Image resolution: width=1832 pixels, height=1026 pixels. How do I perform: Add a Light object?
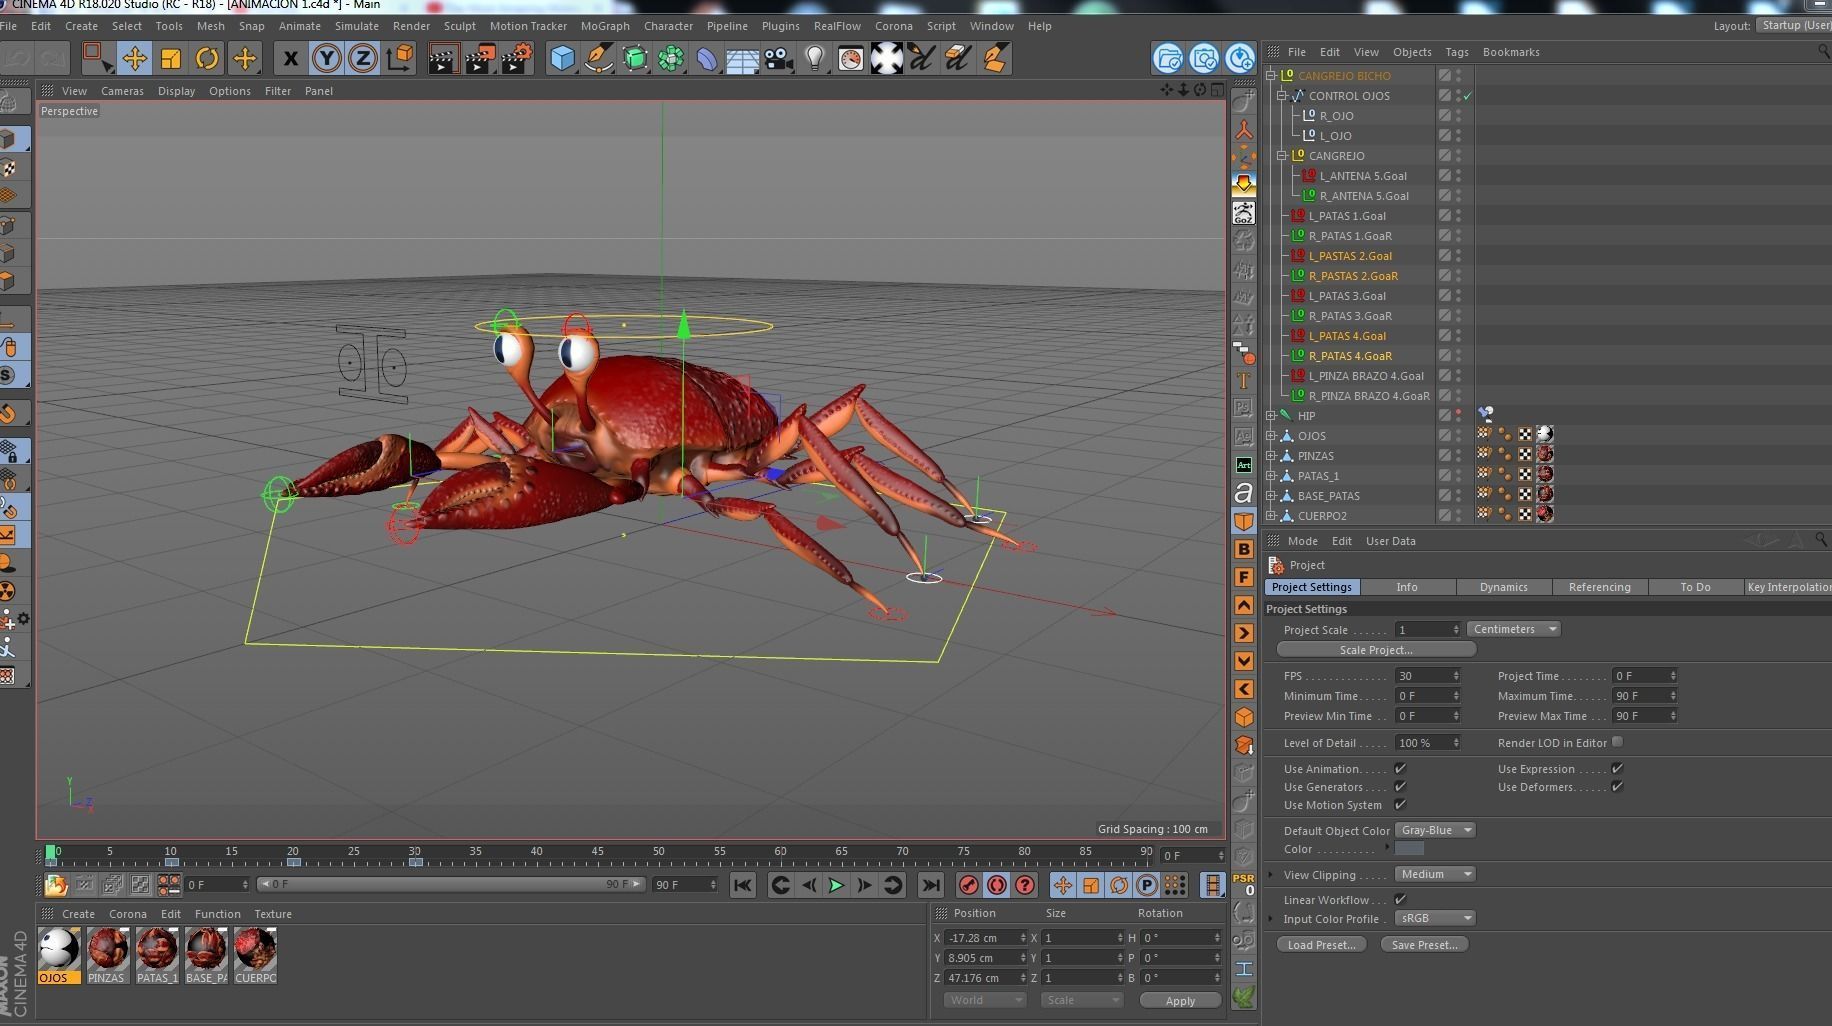click(815, 58)
